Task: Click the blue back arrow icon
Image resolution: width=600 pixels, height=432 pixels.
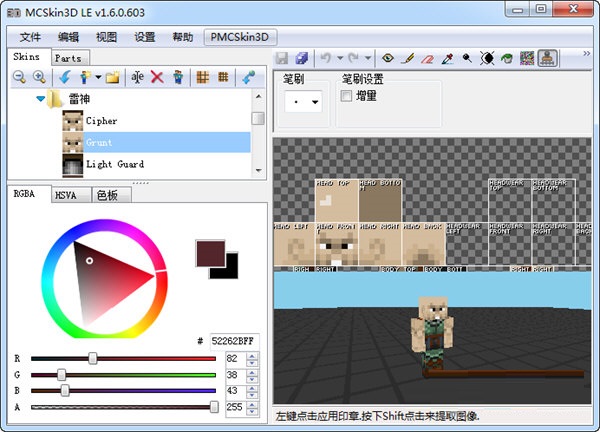Action: point(64,77)
